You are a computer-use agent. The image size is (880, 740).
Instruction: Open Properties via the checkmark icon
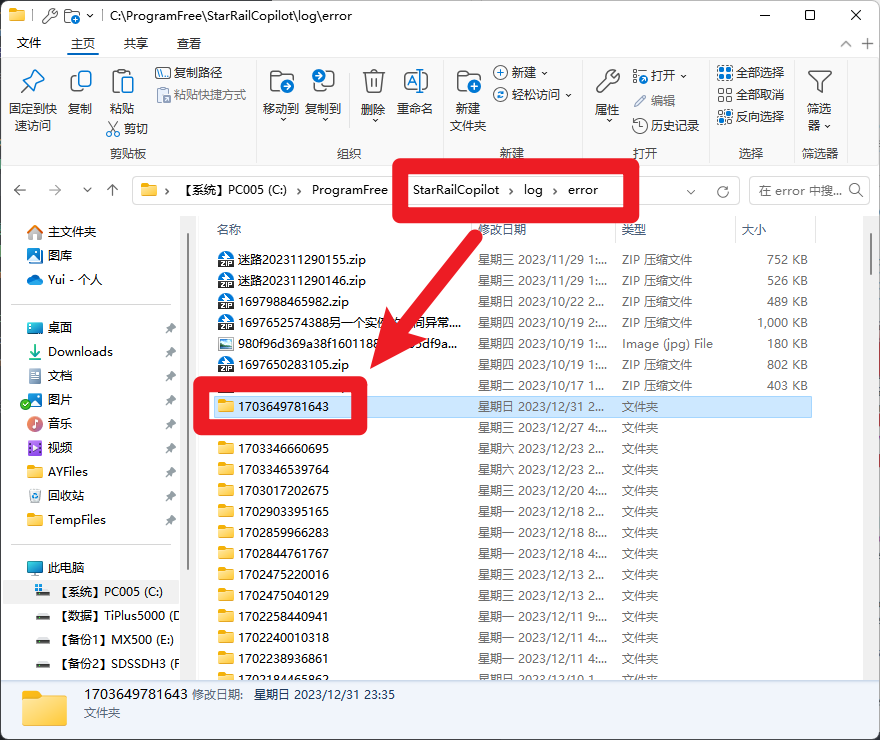pyautogui.click(x=607, y=84)
